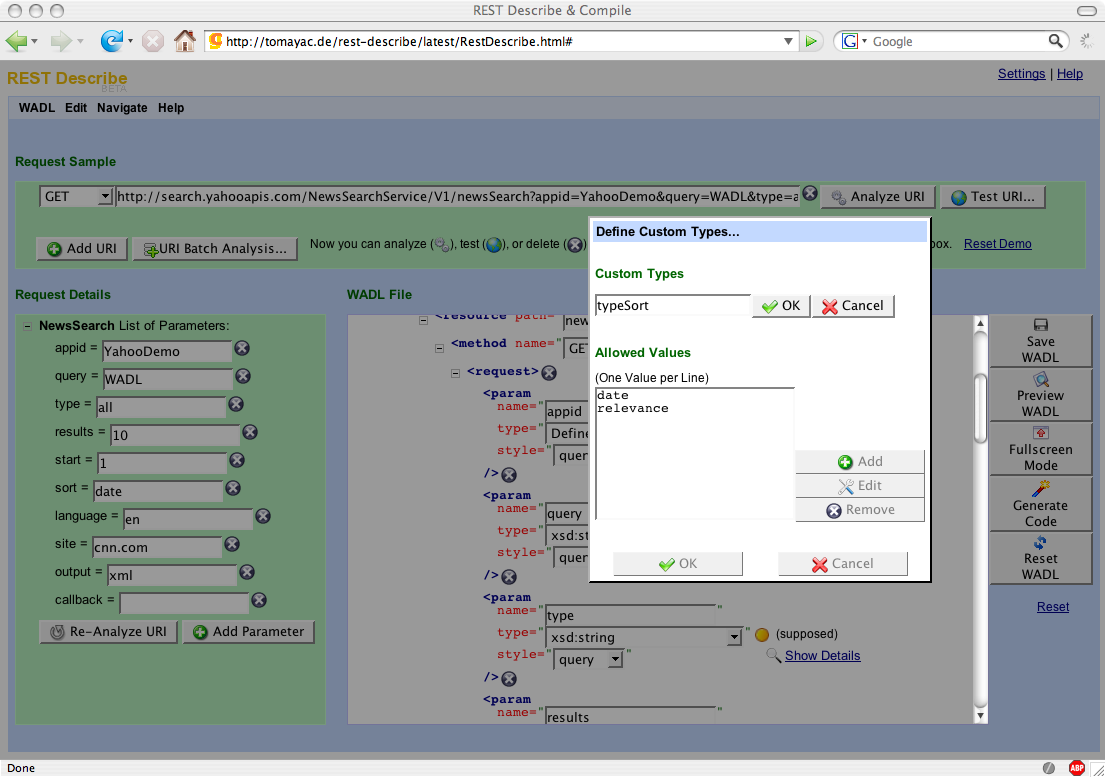Remove the site parameter with its X icon

232,544
